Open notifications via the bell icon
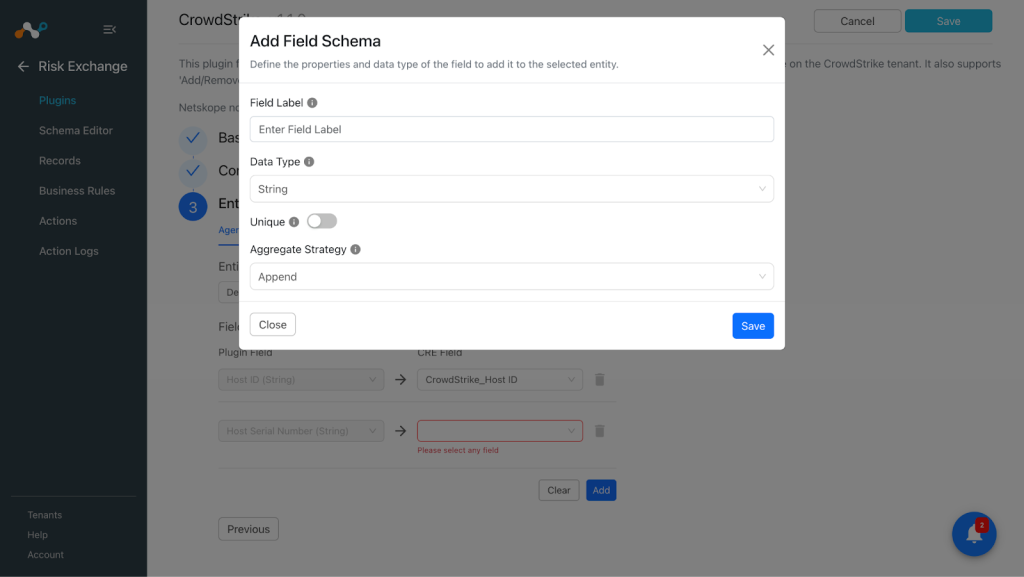The width and height of the screenshot is (1024, 577). 974,534
